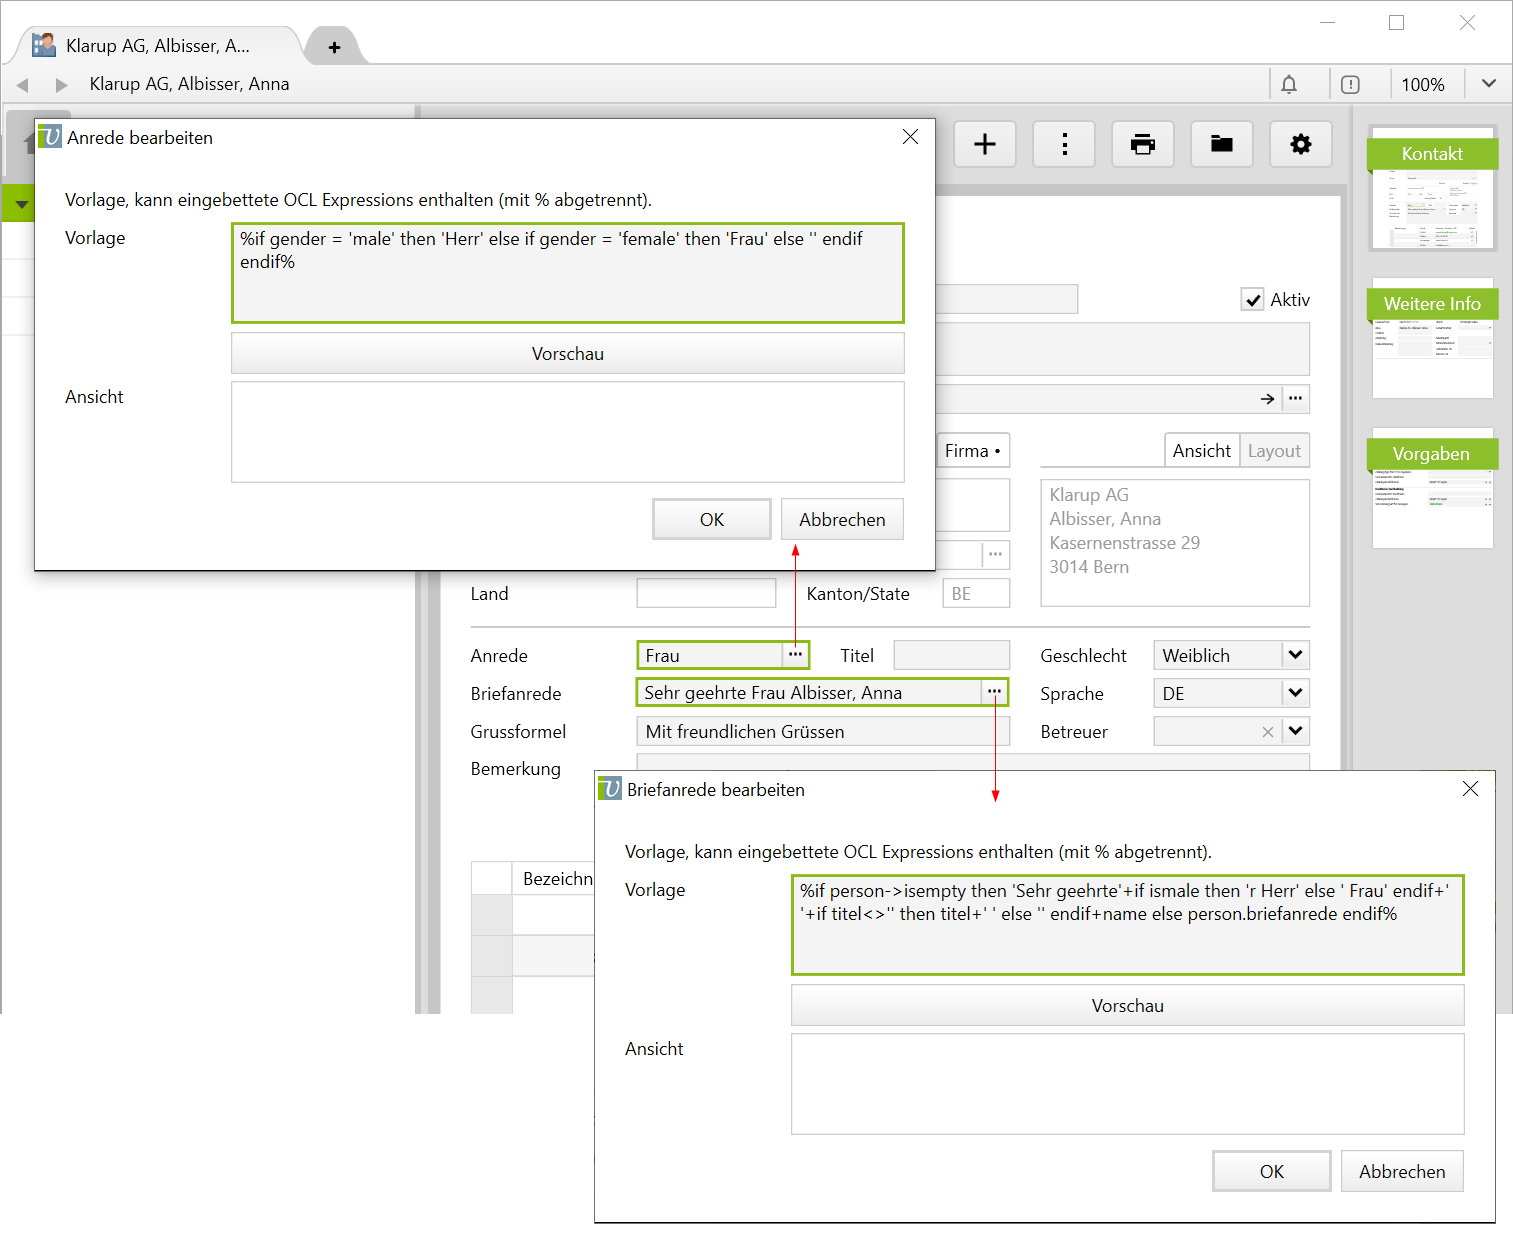Expand the Geschlecht dropdown
The height and width of the screenshot is (1239, 1513).
click(1295, 655)
